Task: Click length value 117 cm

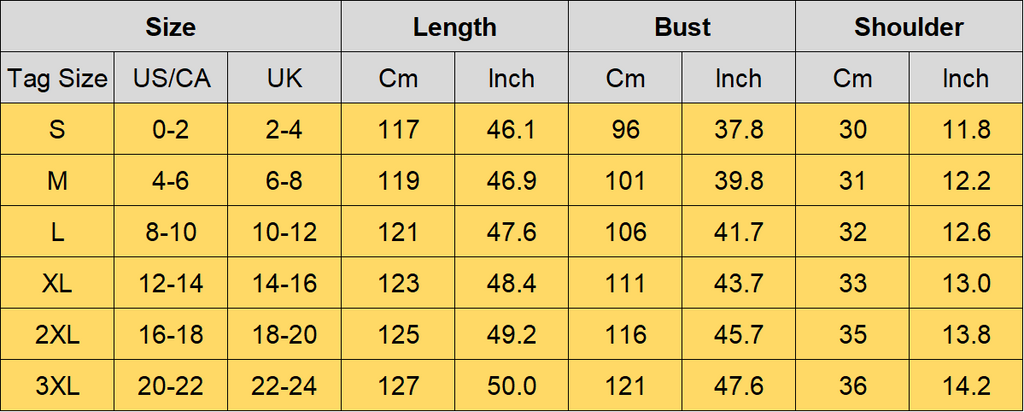Action: tap(398, 129)
